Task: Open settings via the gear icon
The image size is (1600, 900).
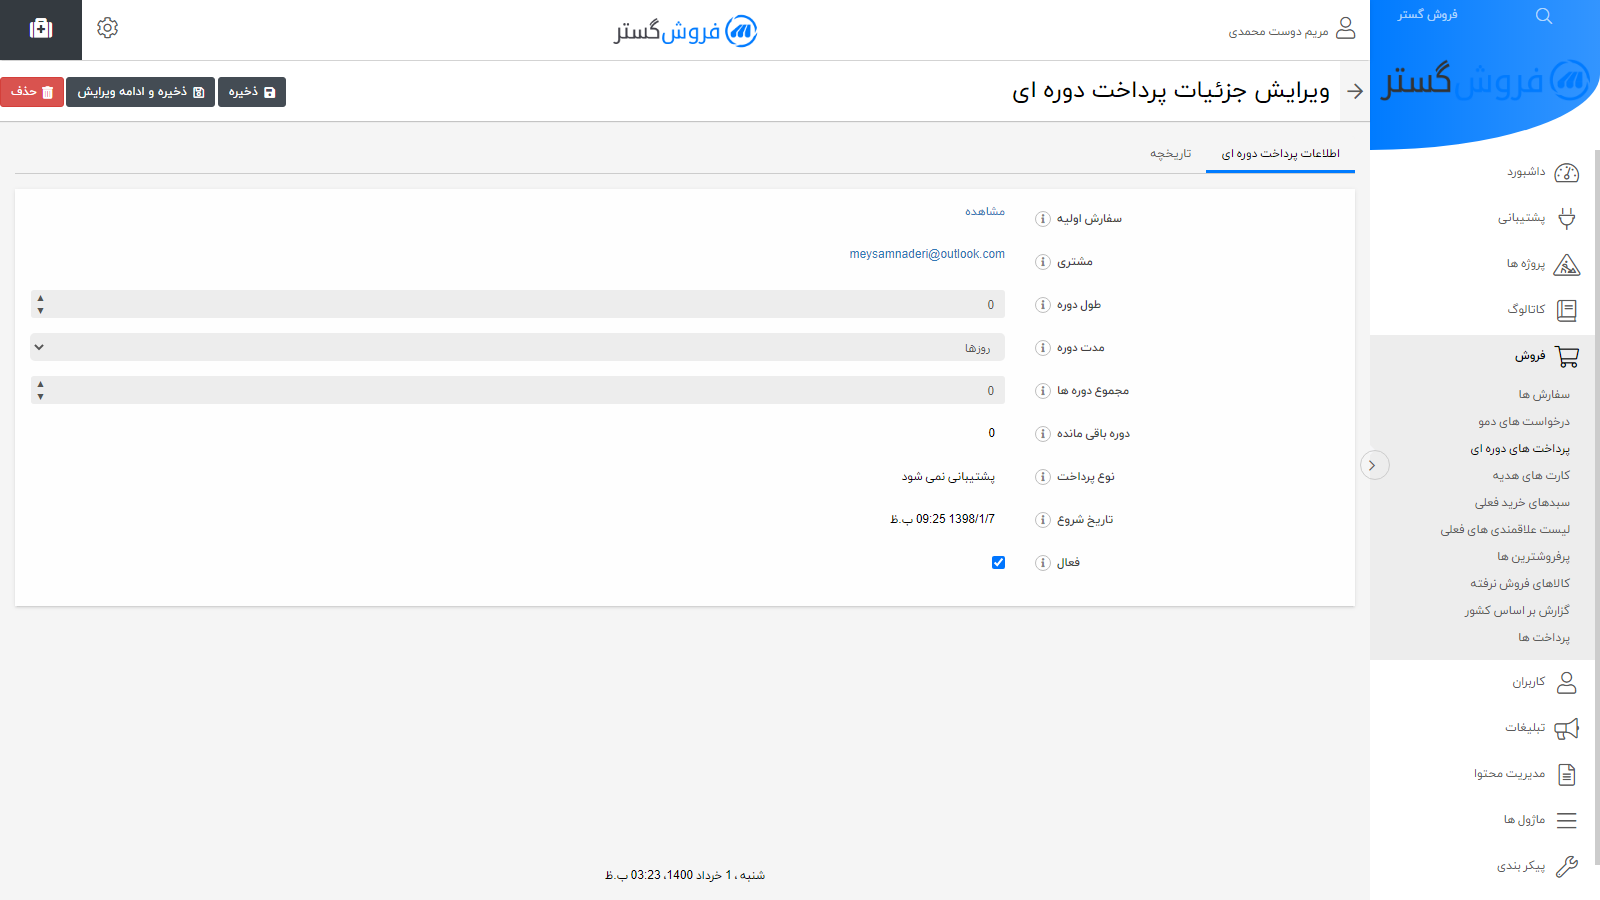Action: point(107,28)
